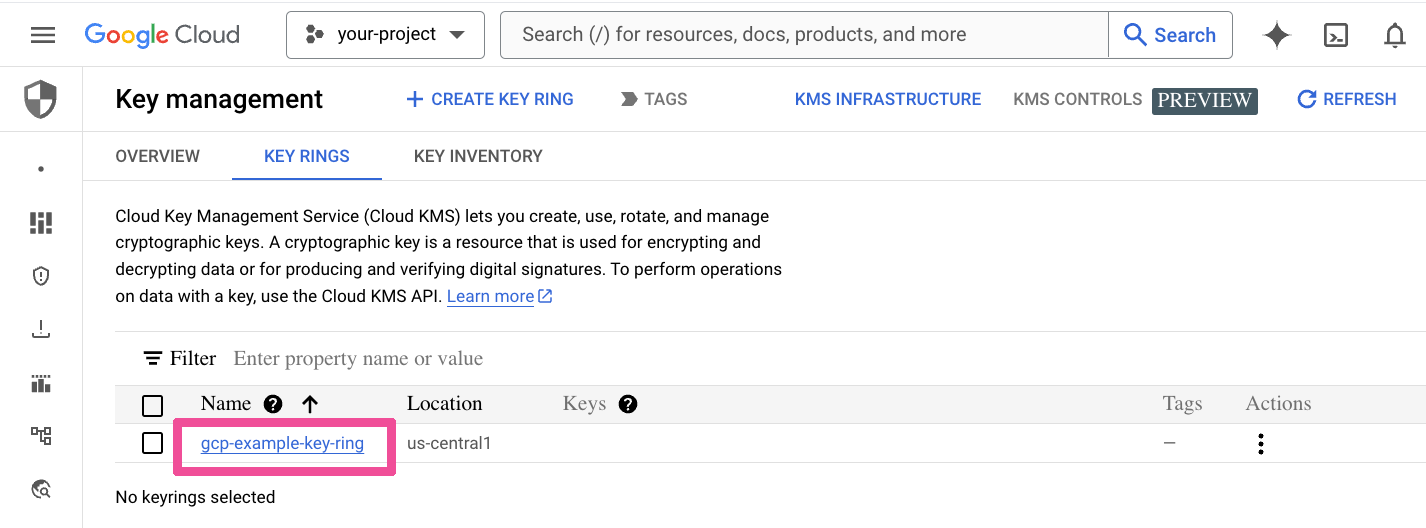Click the Tags column header

coord(1182,404)
